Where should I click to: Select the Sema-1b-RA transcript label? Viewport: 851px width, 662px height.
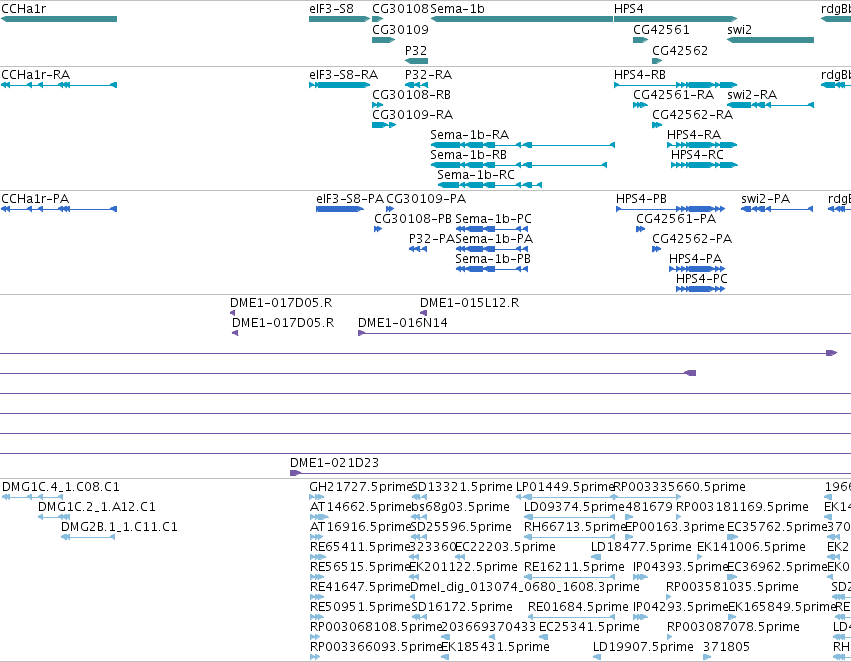469,135
